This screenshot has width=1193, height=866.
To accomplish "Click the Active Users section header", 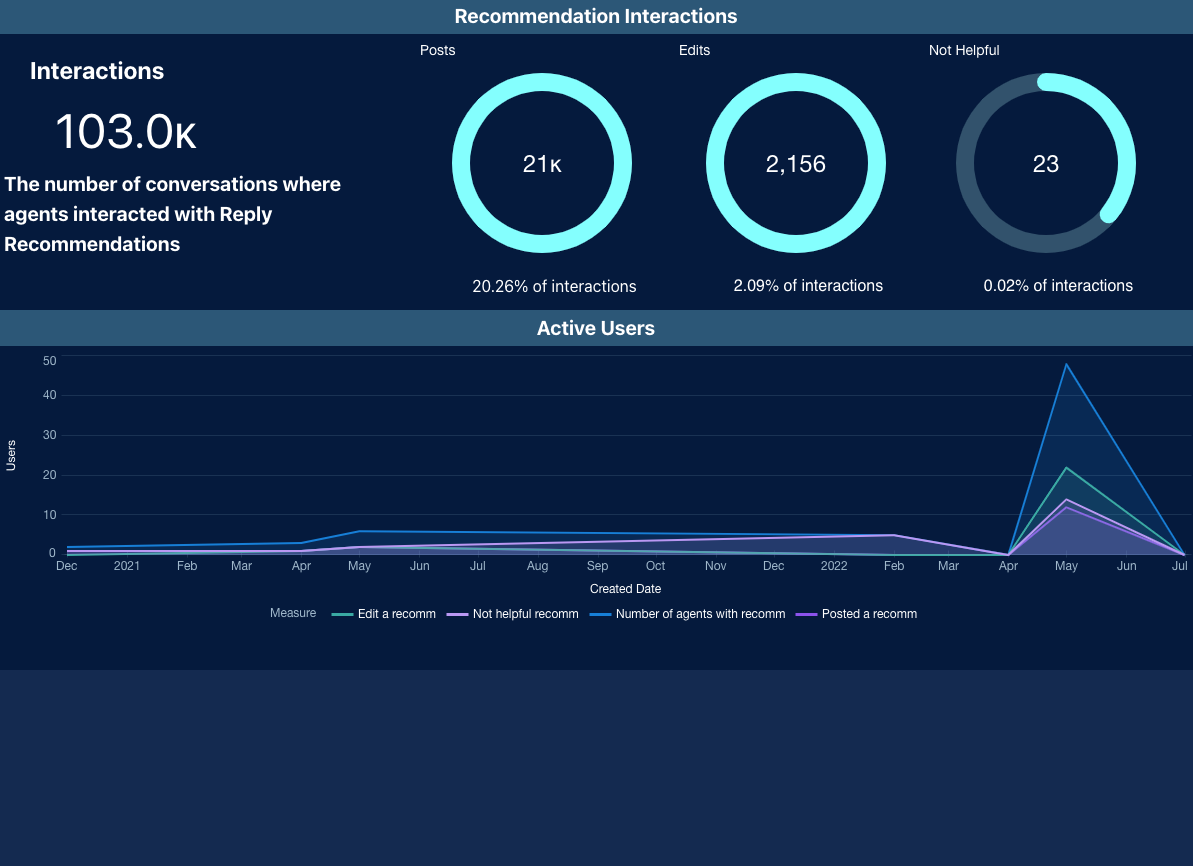I will (596, 328).
